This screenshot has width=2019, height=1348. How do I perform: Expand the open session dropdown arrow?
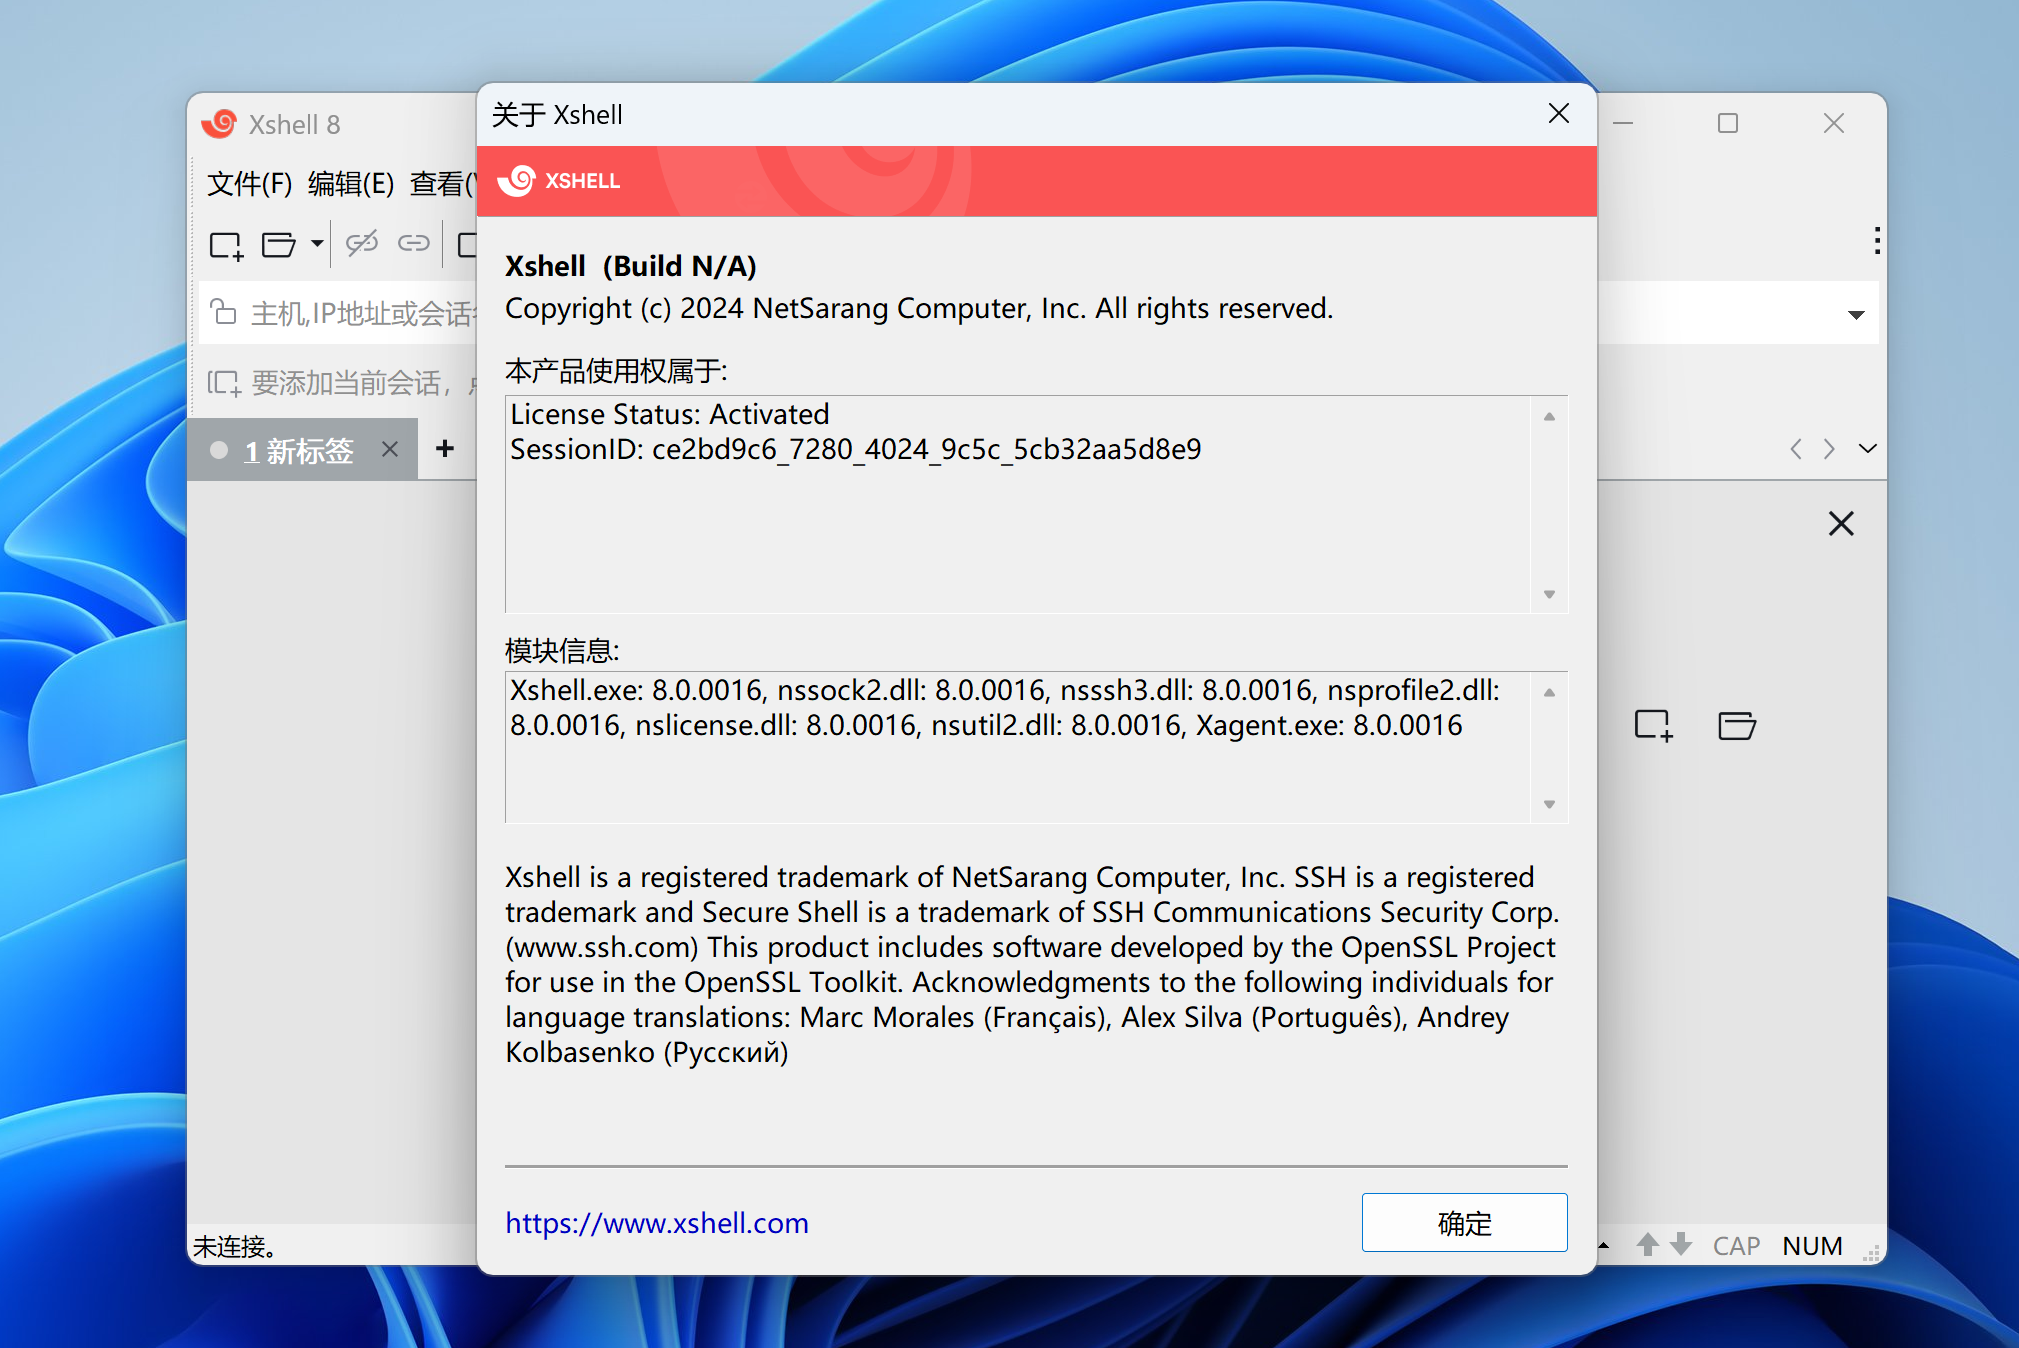(x=317, y=244)
